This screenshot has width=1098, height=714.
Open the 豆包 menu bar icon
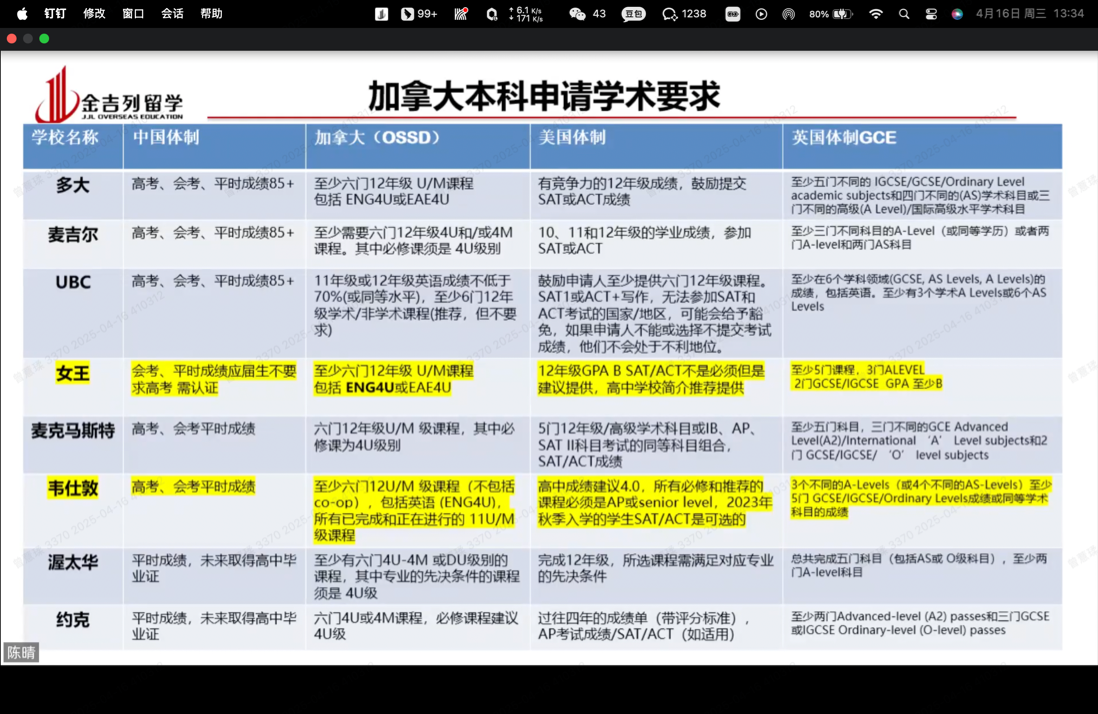(x=634, y=13)
